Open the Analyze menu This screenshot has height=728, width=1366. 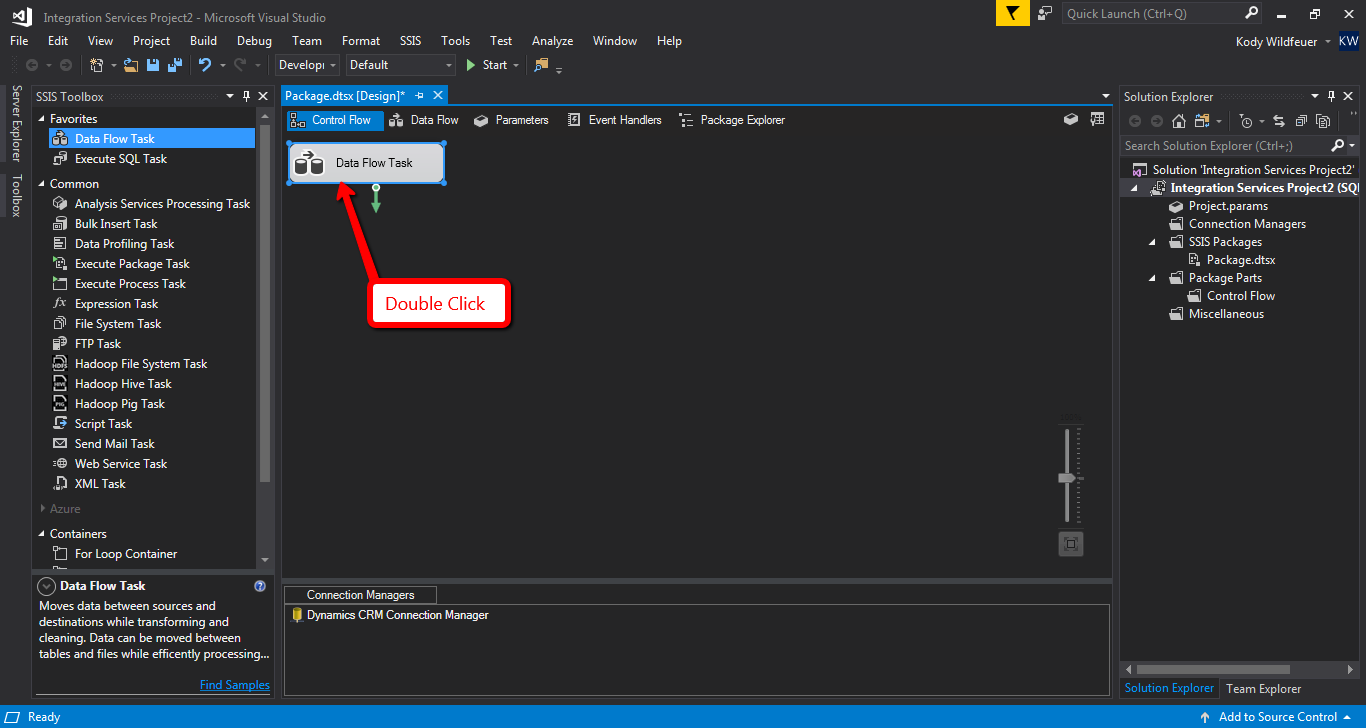pyautogui.click(x=552, y=41)
